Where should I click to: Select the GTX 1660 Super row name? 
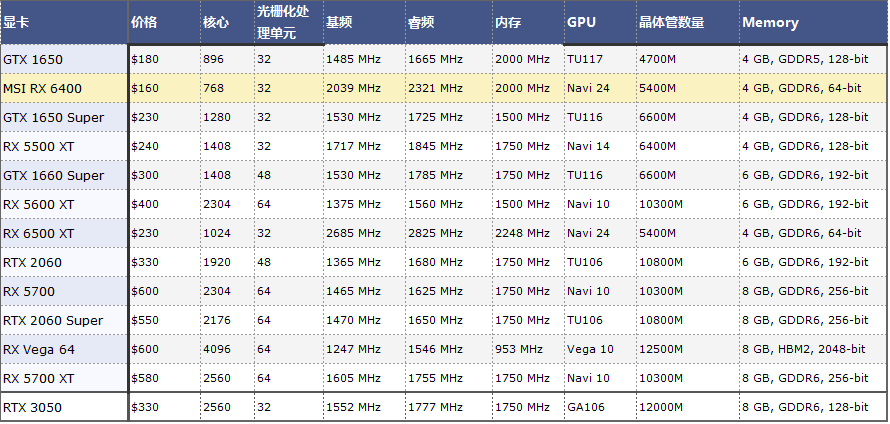64,175
